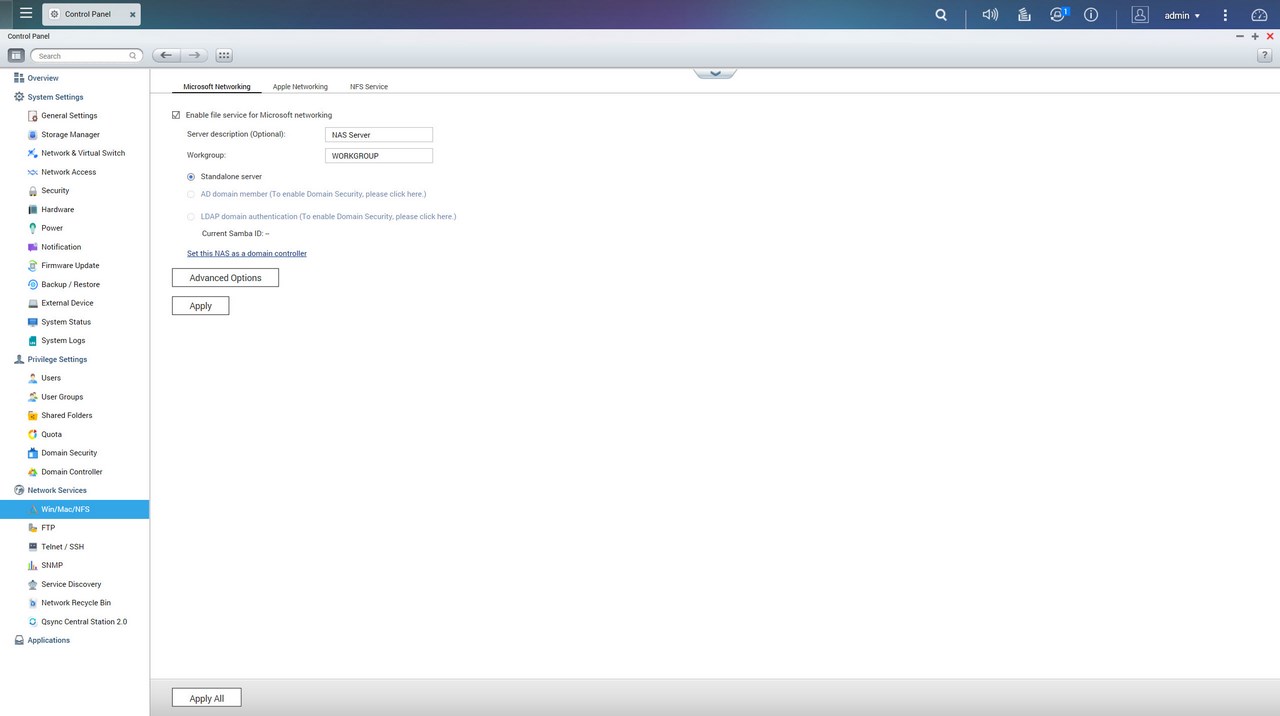Toggle the sidebar panel view icon

(16, 55)
